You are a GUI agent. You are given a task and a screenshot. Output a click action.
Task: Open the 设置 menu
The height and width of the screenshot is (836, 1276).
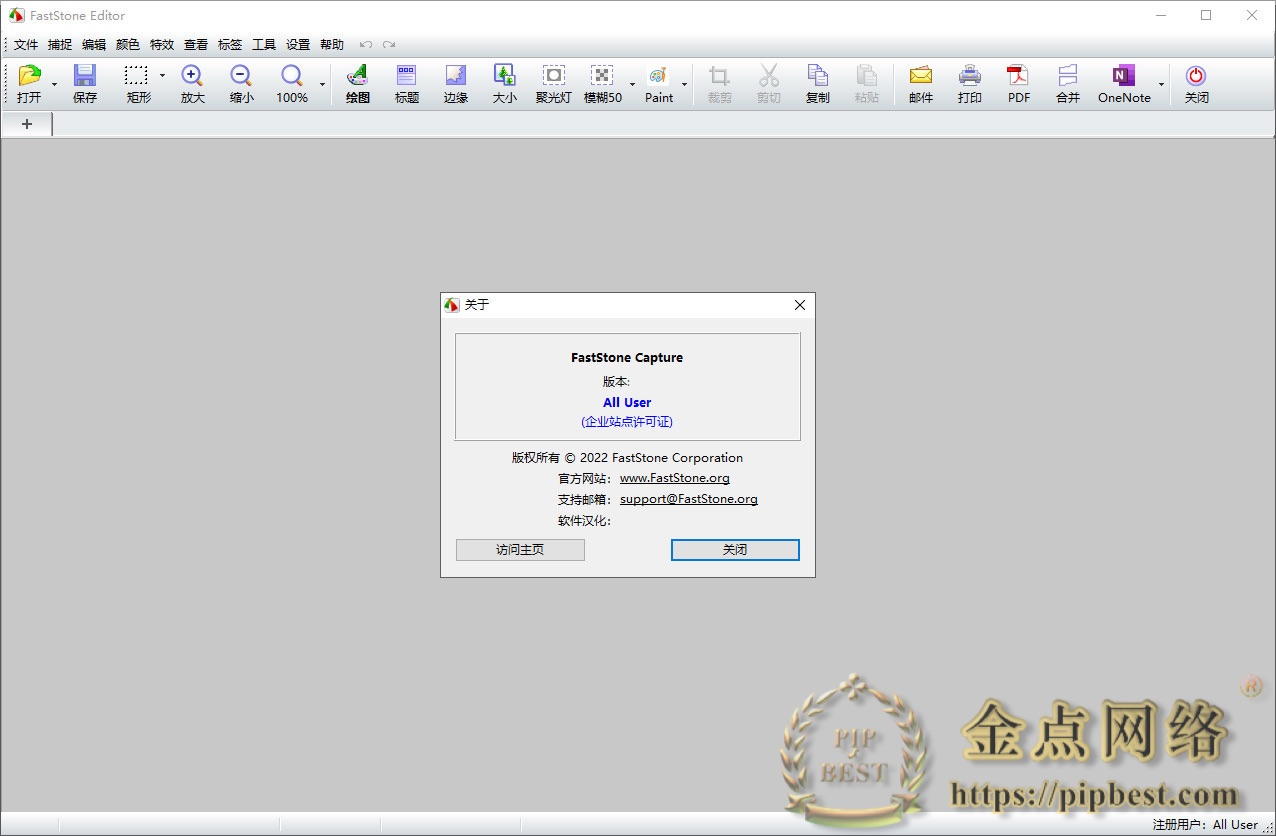(297, 44)
